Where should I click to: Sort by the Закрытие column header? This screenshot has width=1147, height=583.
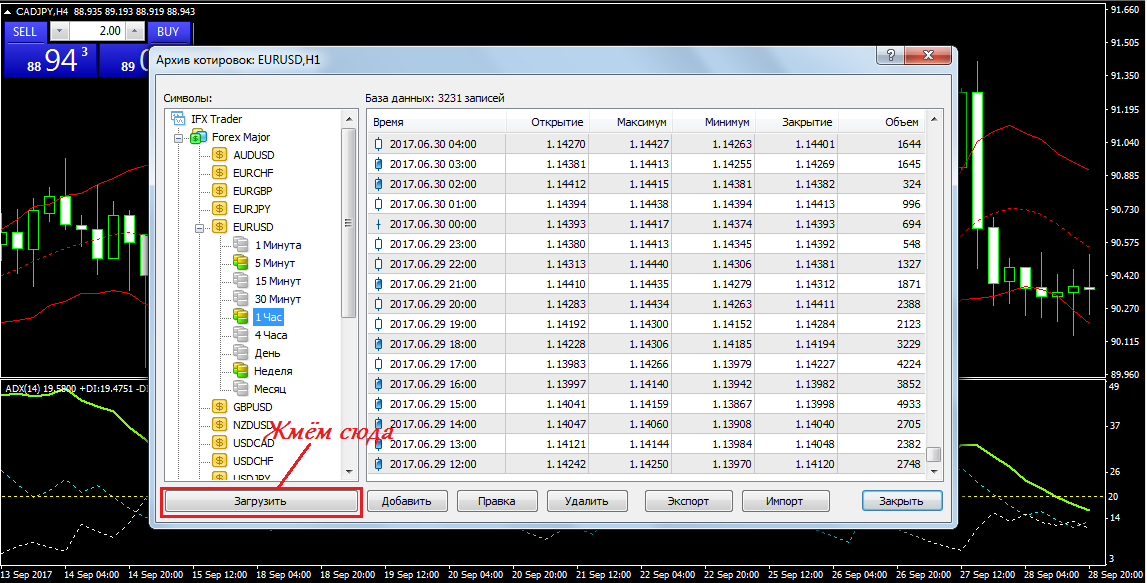tap(797, 122)
